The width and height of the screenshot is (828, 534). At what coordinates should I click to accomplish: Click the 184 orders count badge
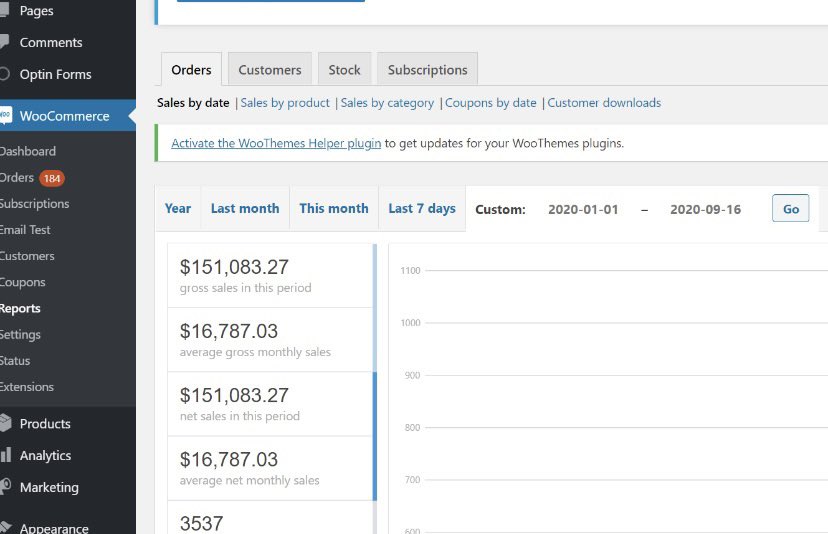(52, 179)
